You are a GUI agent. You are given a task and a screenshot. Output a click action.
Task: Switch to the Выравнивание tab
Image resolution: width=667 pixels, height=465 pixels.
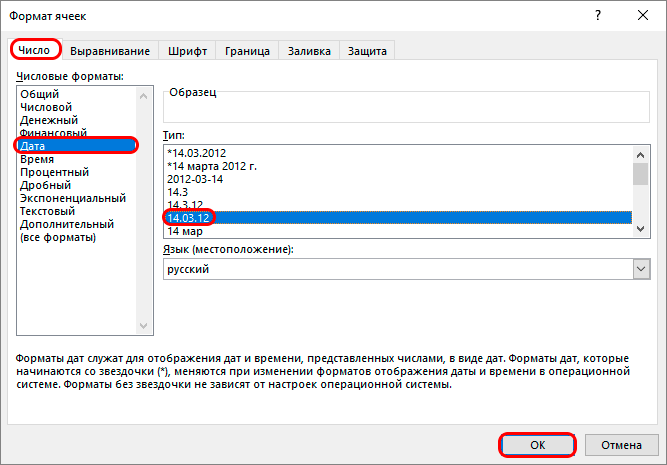[x=110, y=51]
